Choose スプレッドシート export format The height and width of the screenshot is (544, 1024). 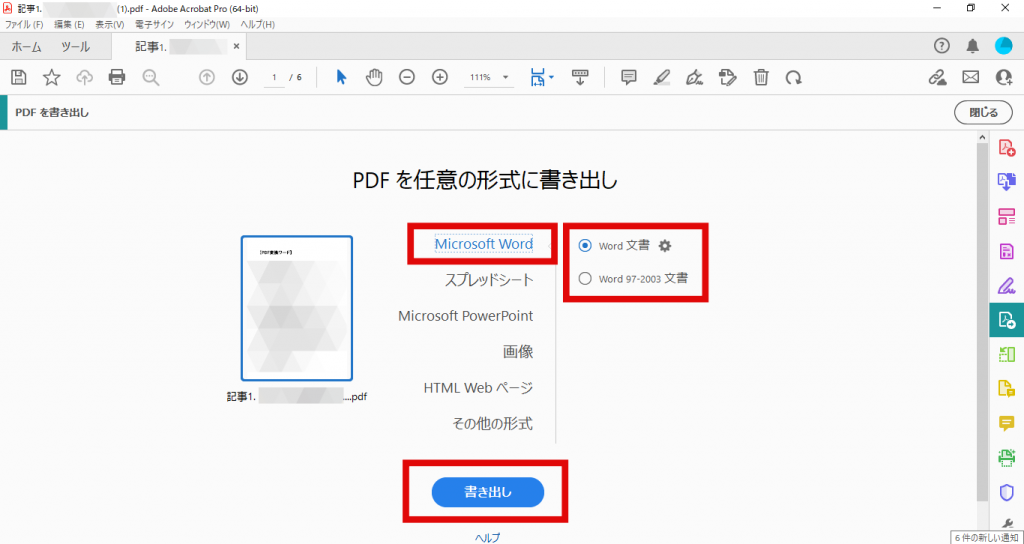(x=489, y=280)
